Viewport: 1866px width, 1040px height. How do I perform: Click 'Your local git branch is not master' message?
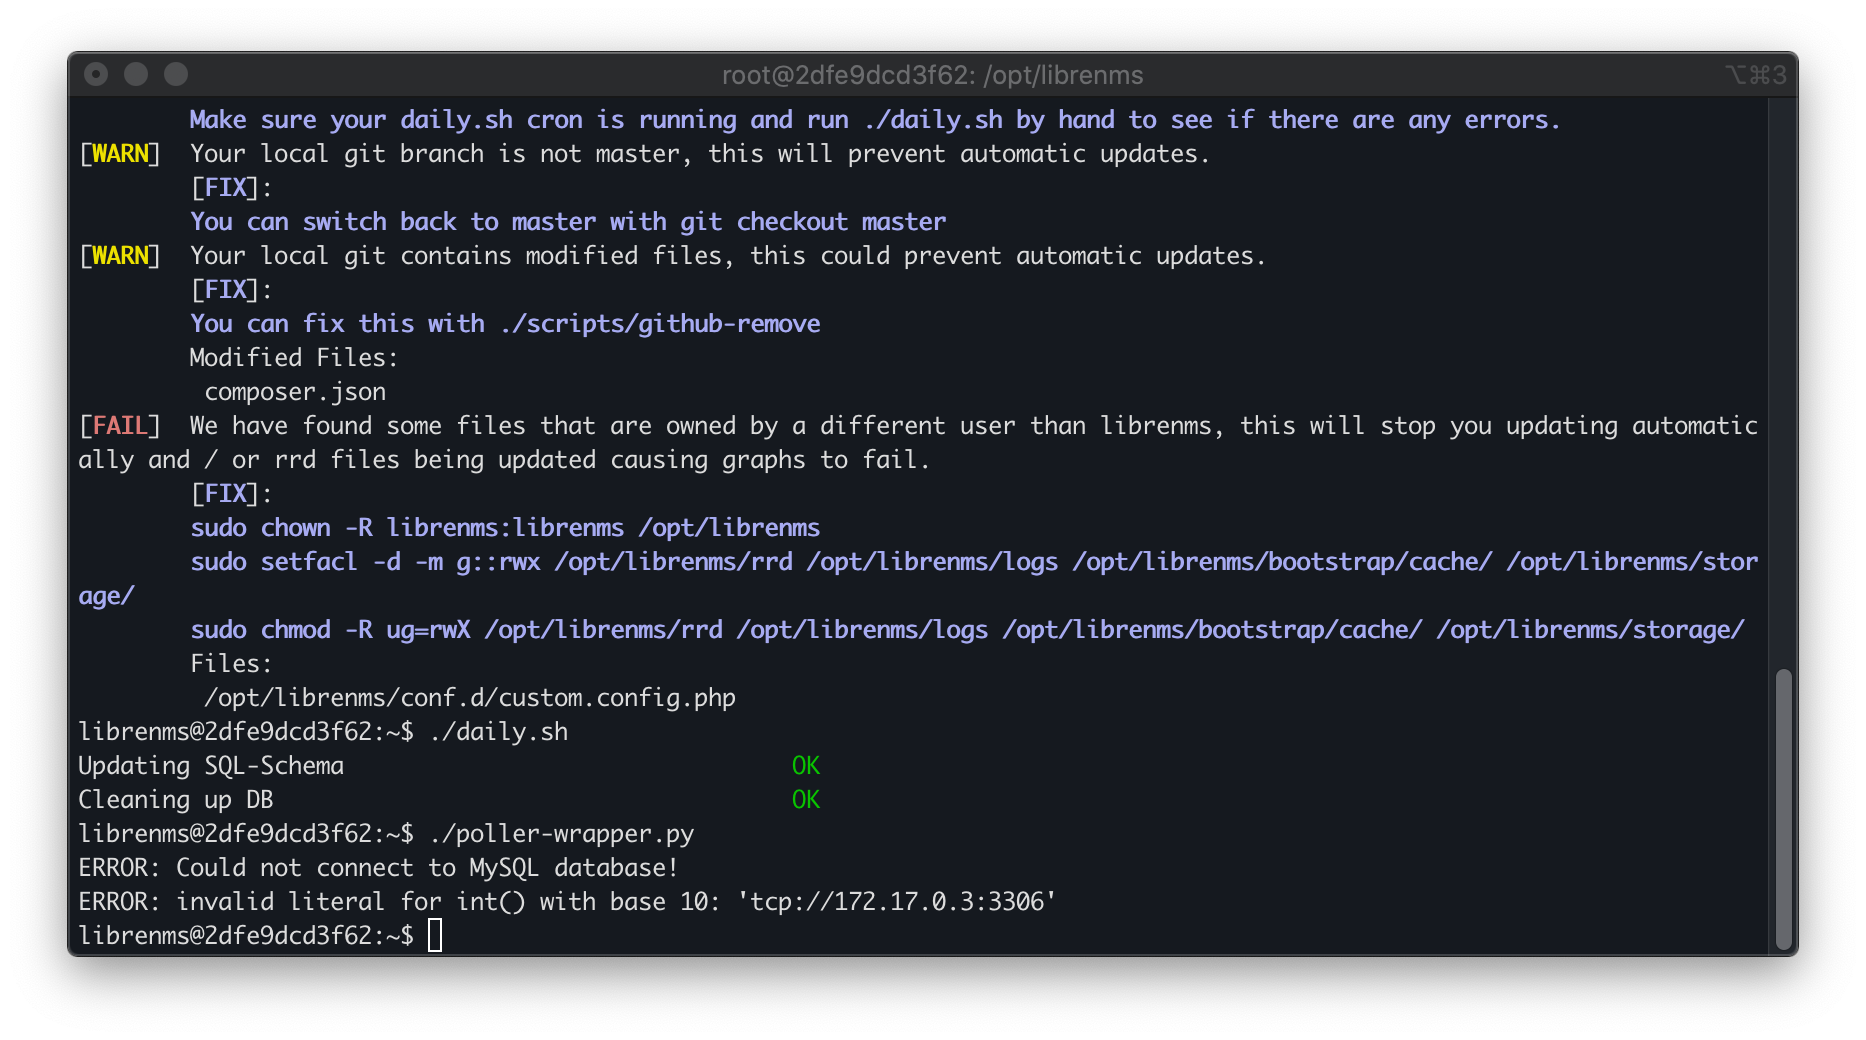700,154
